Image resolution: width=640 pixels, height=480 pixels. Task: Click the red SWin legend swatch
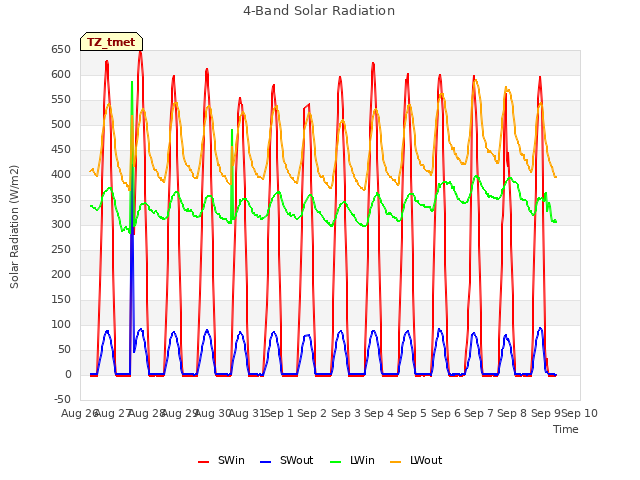203,462
